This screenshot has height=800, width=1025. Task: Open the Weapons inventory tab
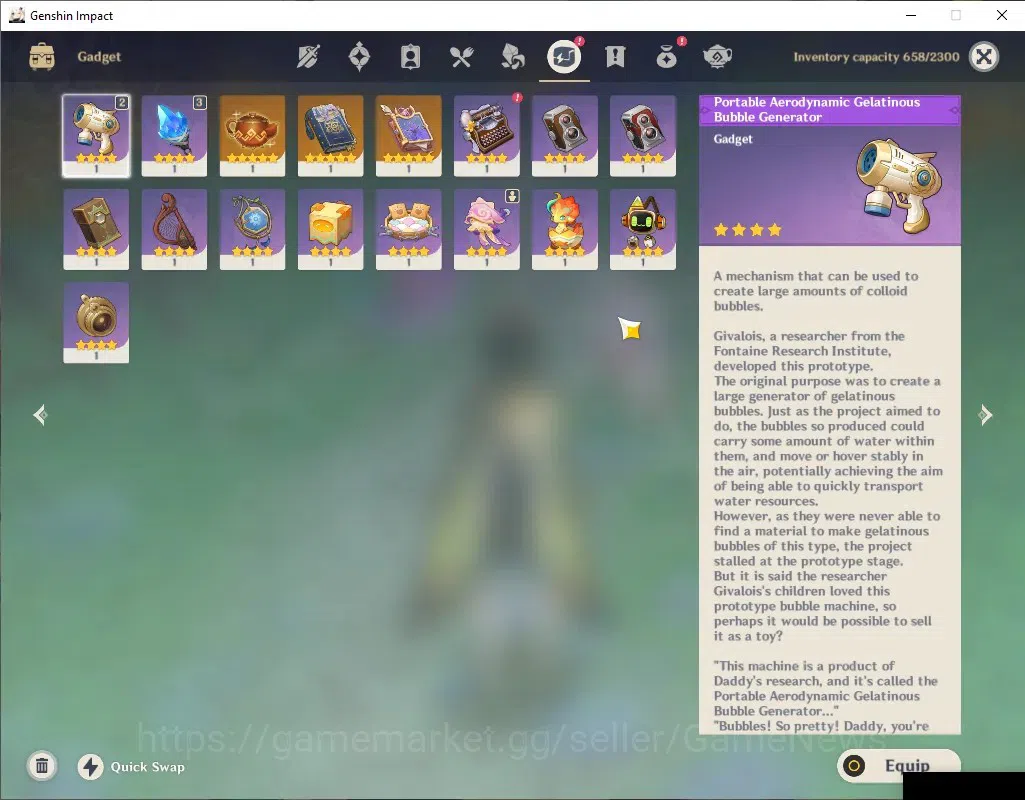(x=309, y=57)
